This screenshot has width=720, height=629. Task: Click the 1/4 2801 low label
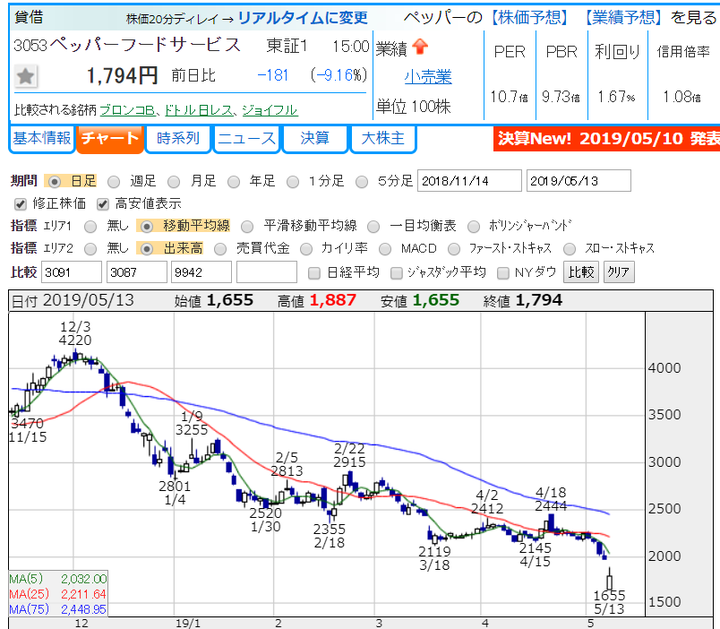pyautogui.click(x=174, y=493)
